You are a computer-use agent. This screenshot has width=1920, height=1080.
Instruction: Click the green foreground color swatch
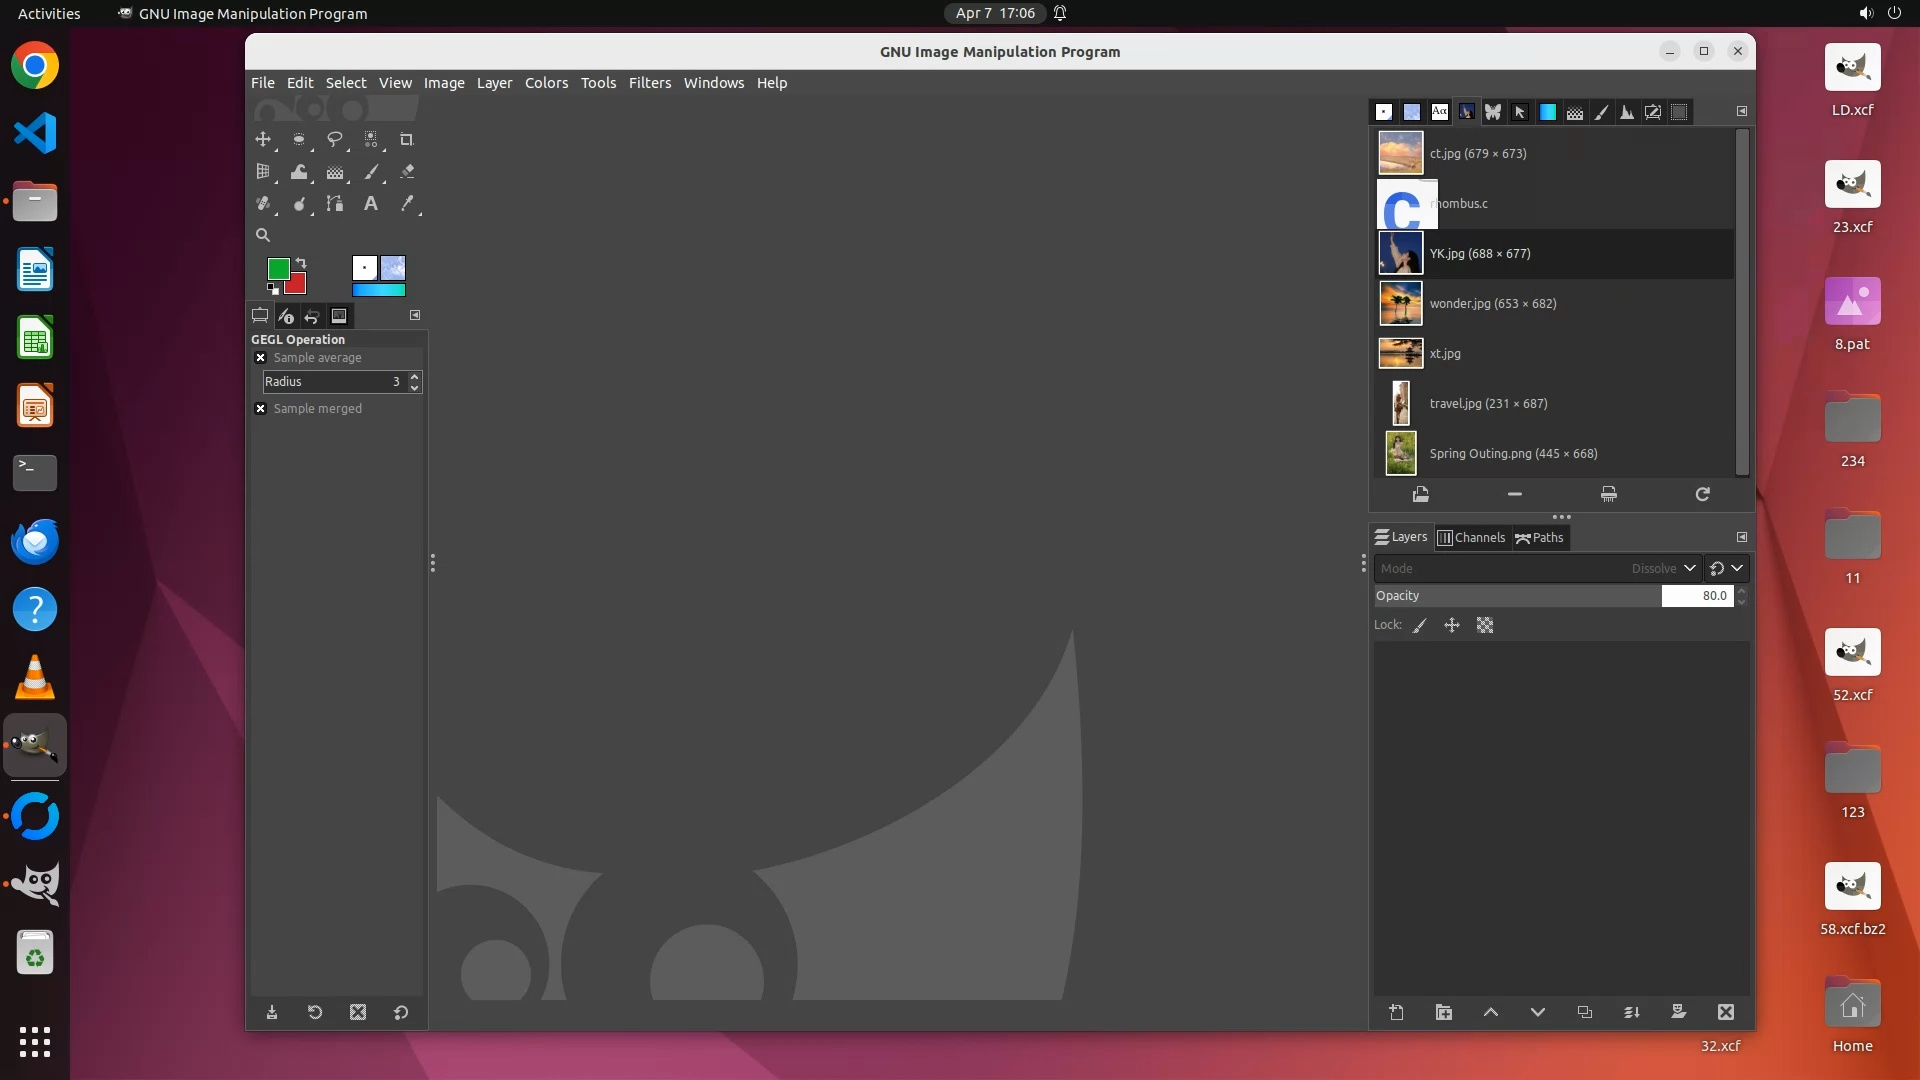point(277,268)
